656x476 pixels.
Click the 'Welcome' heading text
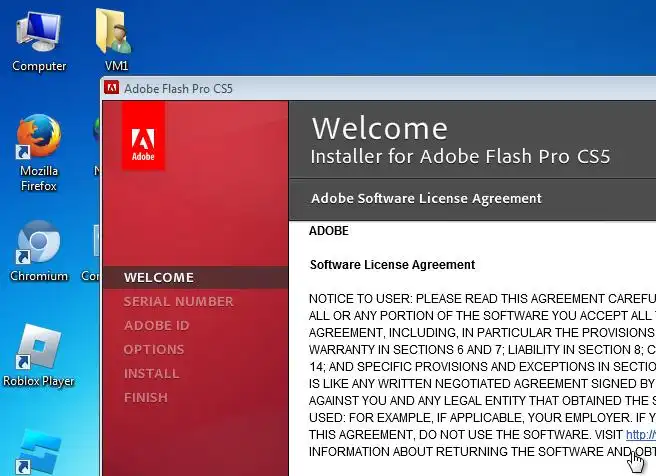click(x=380, y=128)
